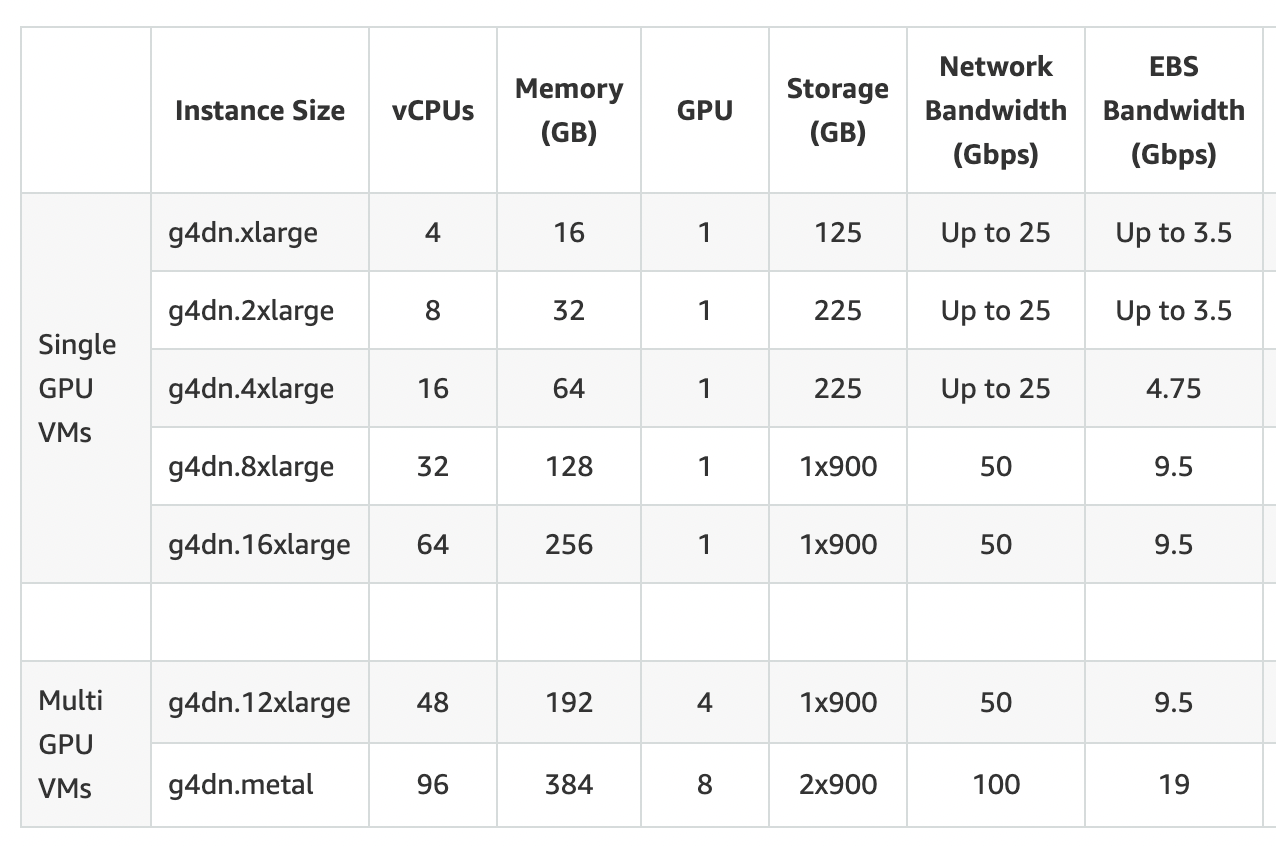Select the Storage (GB) column header
Image resolution: width=1276 pixels, height=846 pixels.
click(x=838, y=110)
